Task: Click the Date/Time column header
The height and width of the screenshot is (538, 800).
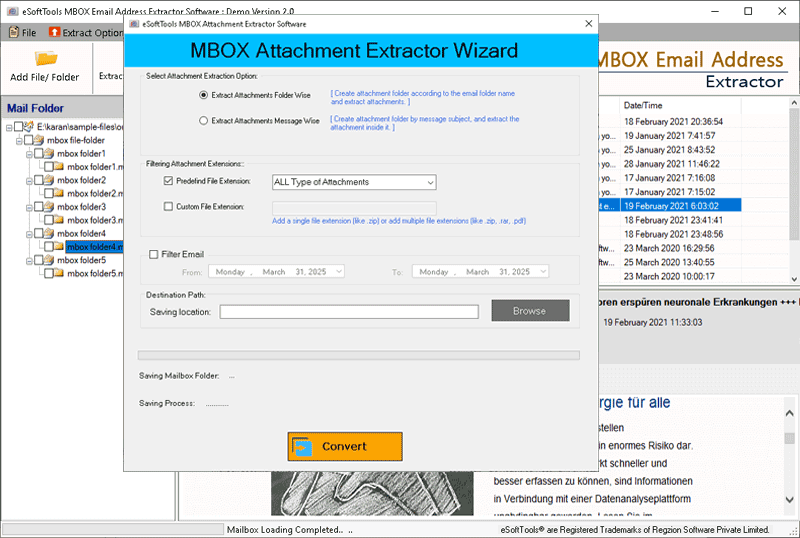Action: click(680, 105)
